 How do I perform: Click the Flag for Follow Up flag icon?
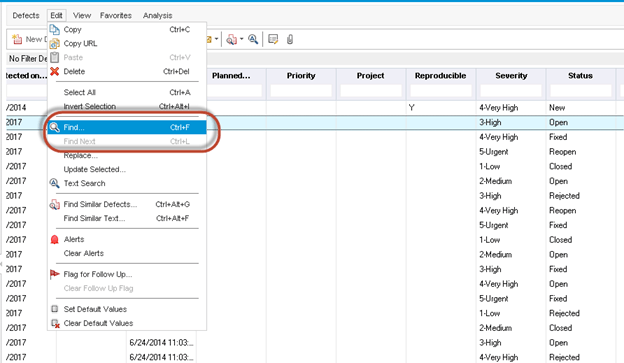[x=55, y=274]
